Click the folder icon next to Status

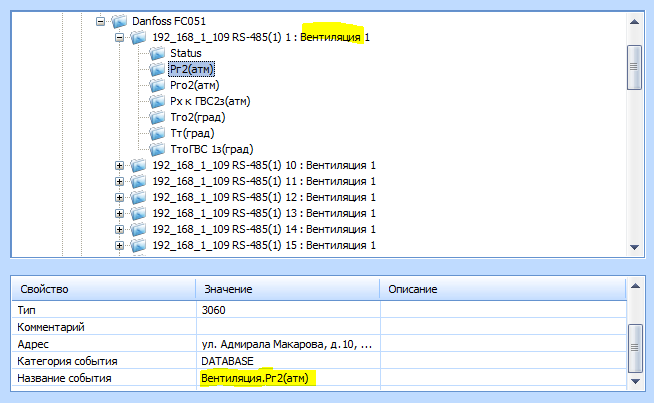[x=156, y=53]
